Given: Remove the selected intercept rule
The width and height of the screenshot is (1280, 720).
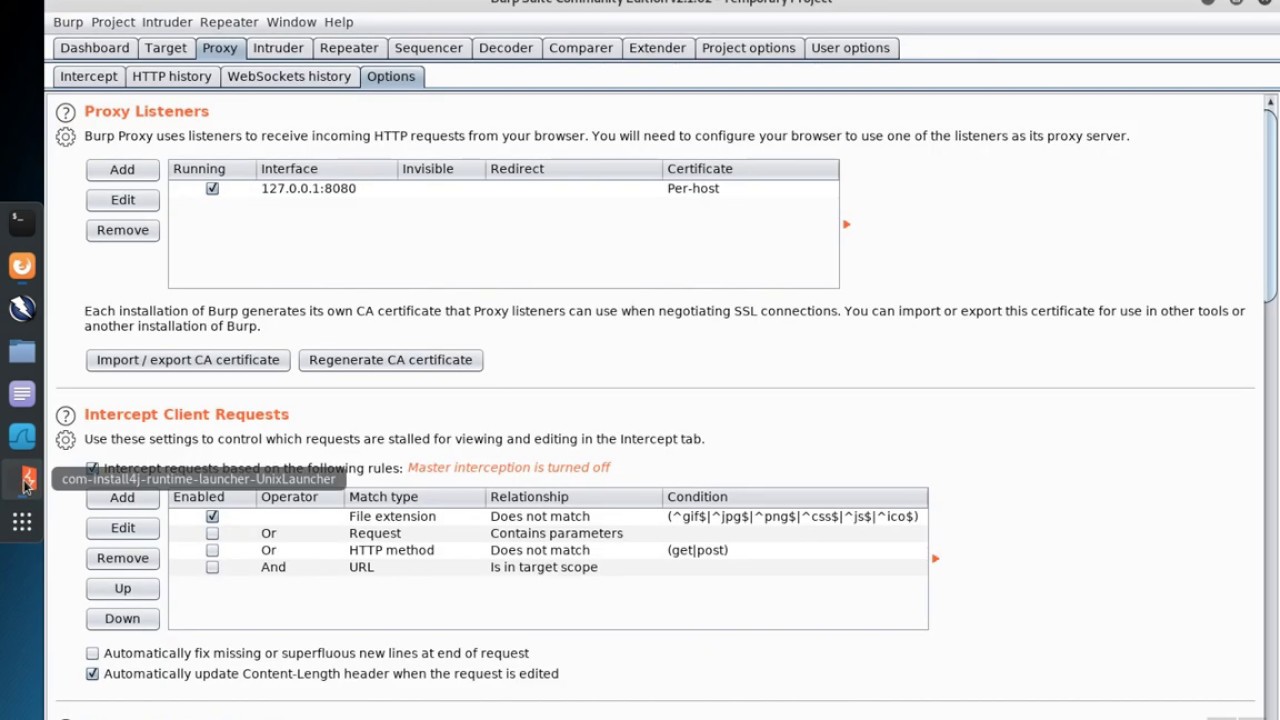Looking at the screenshot, I should [122, 558].
